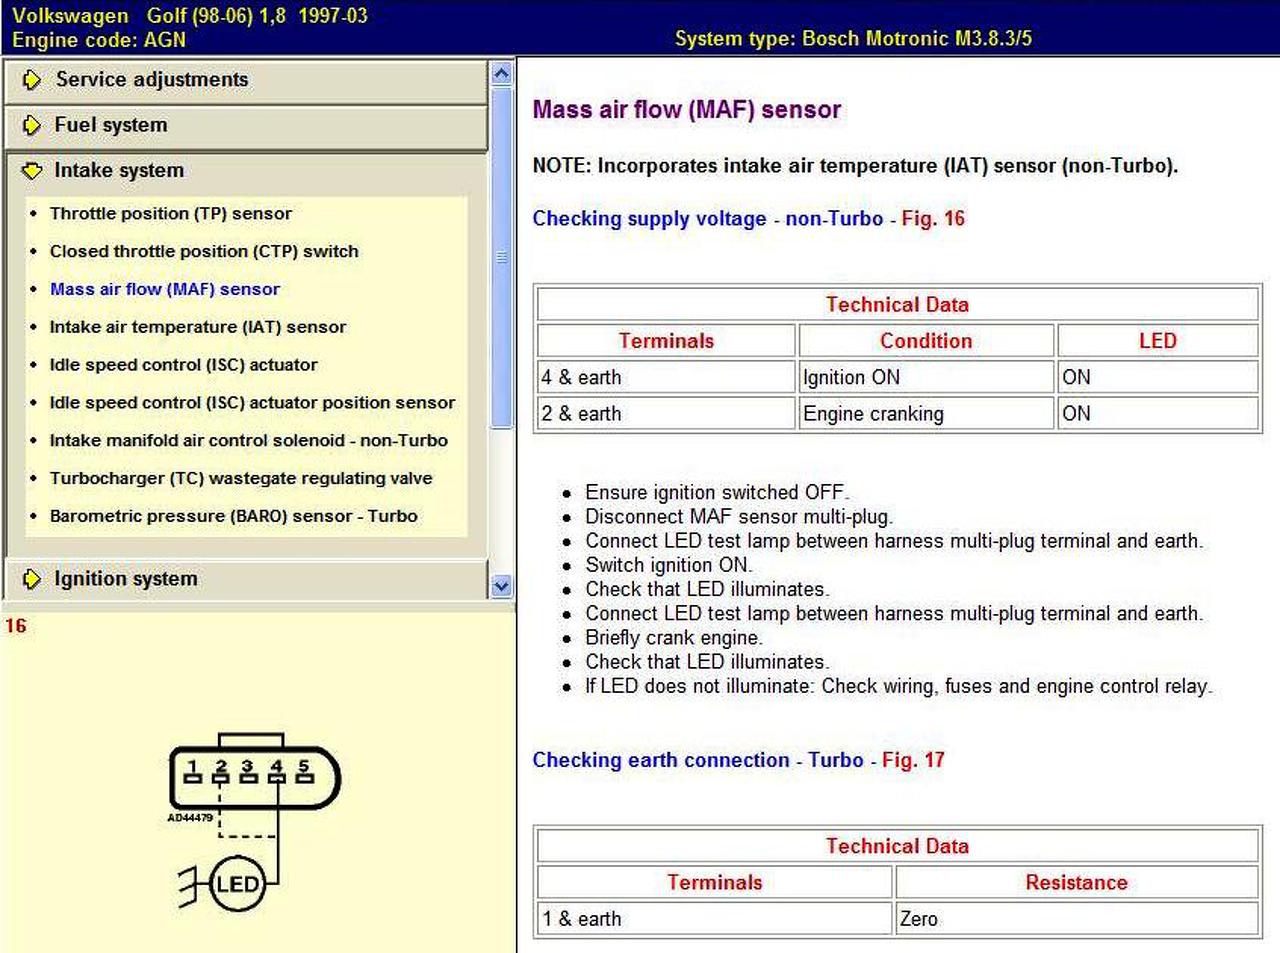Open the Fuel system menu heading
Viewport: 1280px width, 953px height.
pos(111,125)
